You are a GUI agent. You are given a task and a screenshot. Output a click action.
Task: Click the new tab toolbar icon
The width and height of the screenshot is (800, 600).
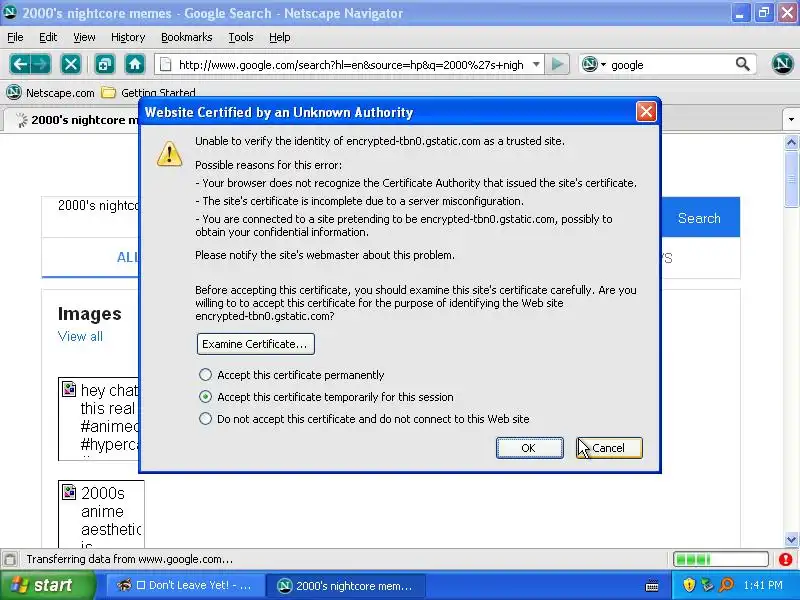105,64
